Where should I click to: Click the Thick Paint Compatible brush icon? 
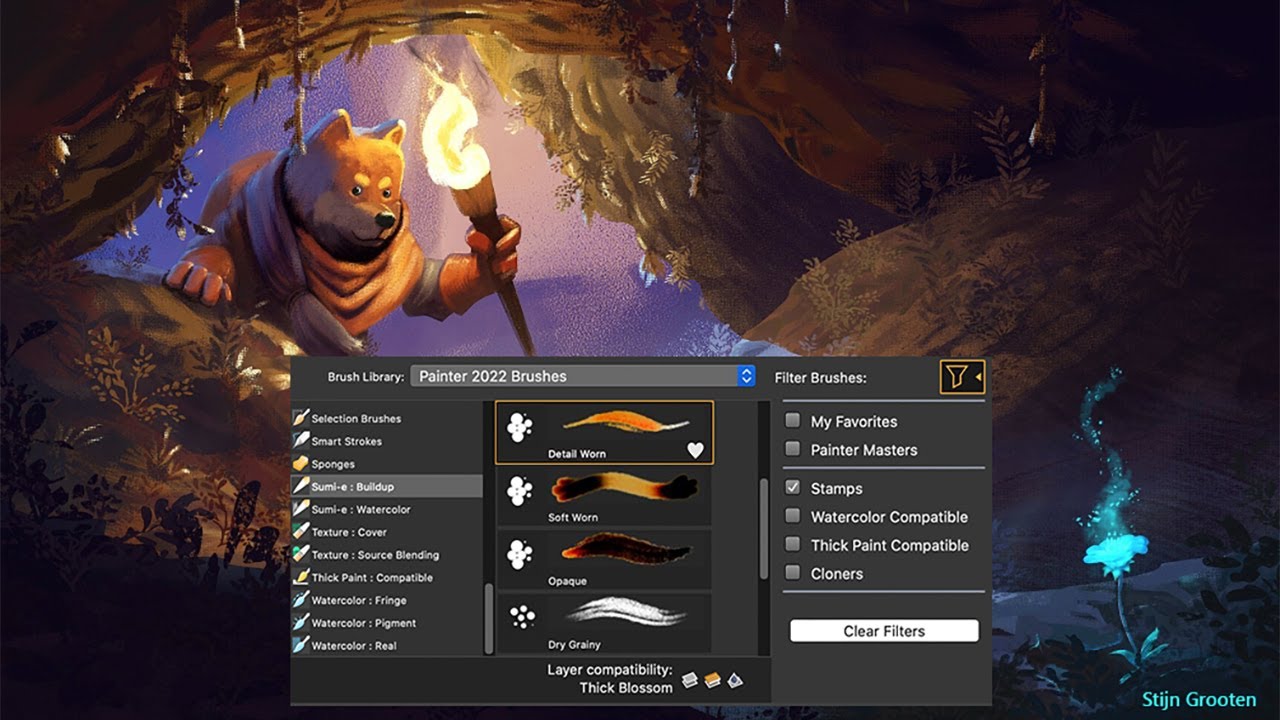pos(300,577)
